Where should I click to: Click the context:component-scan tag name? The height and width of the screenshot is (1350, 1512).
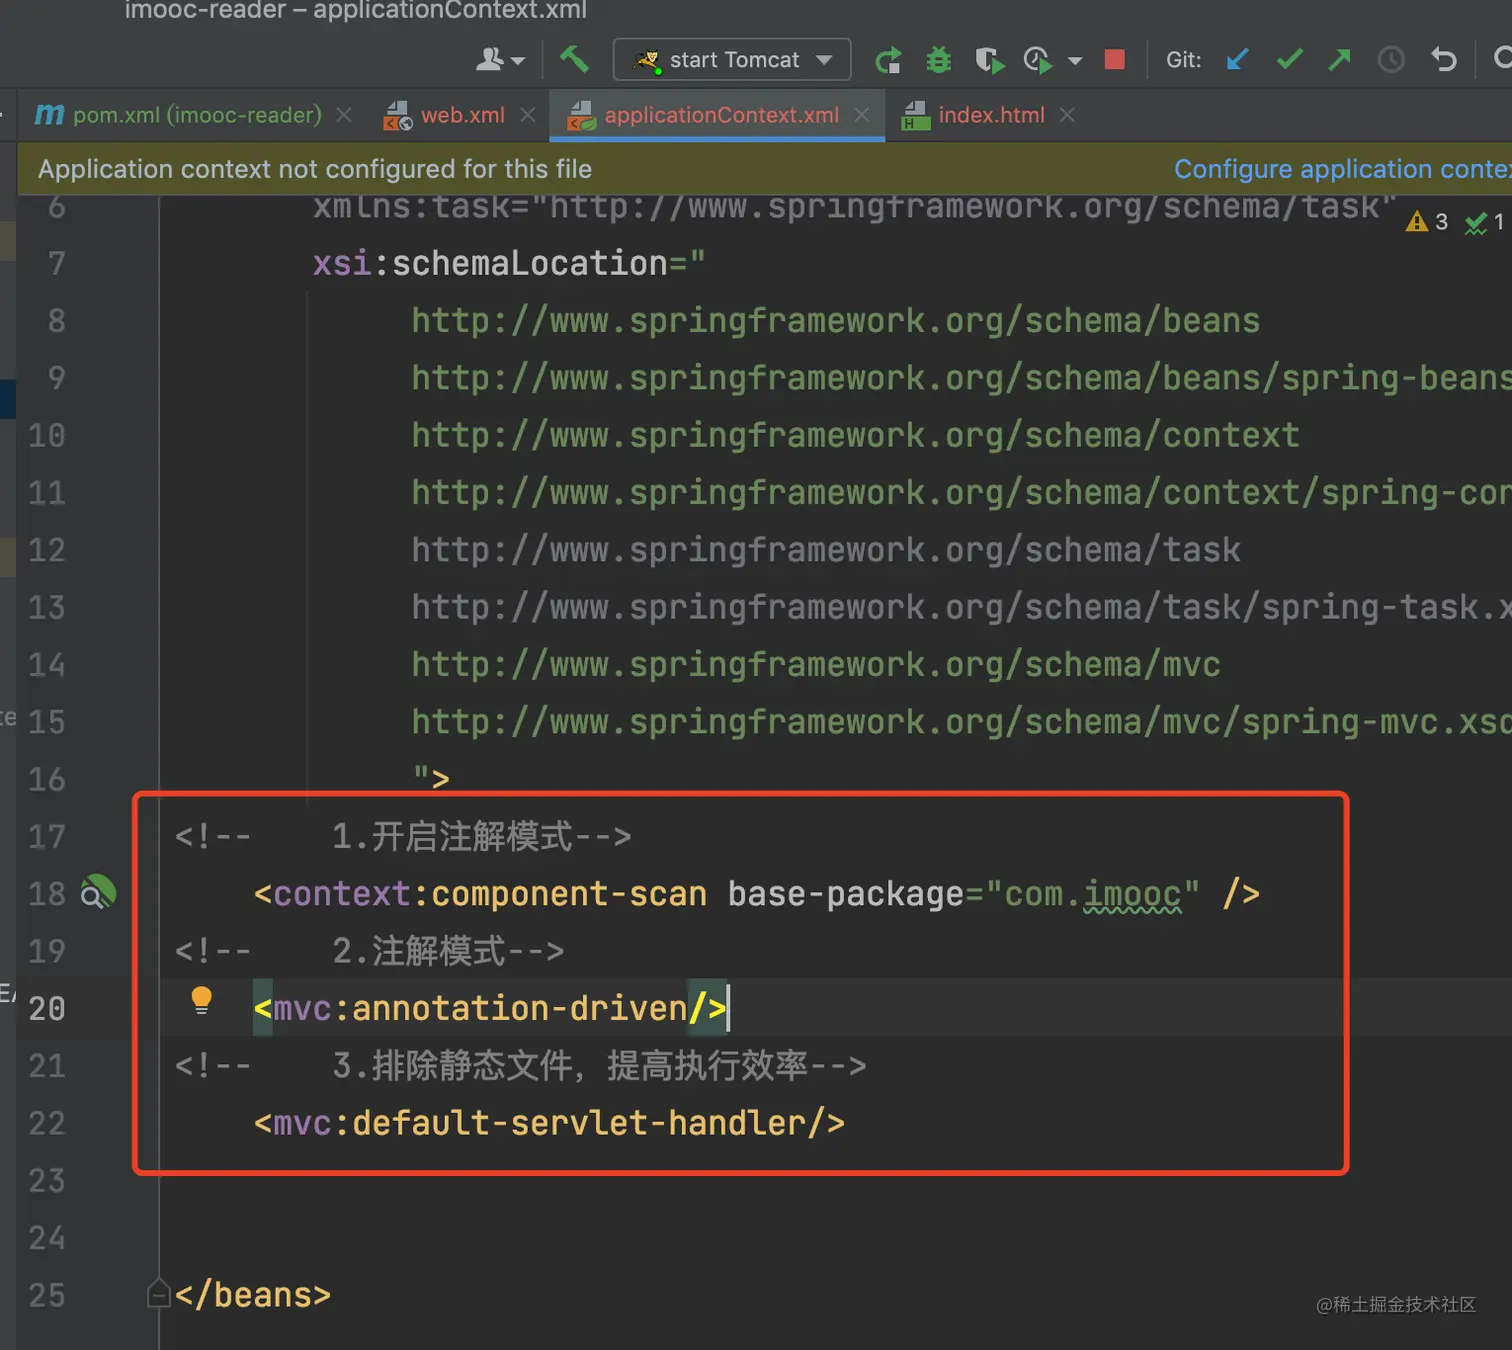tap(490, 894)
